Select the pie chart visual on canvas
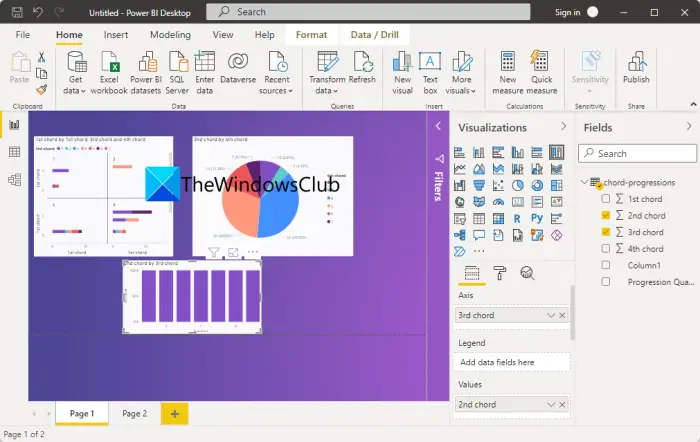Image resolution: width=700 pixels, height=442 pixels. pos(273,196)
